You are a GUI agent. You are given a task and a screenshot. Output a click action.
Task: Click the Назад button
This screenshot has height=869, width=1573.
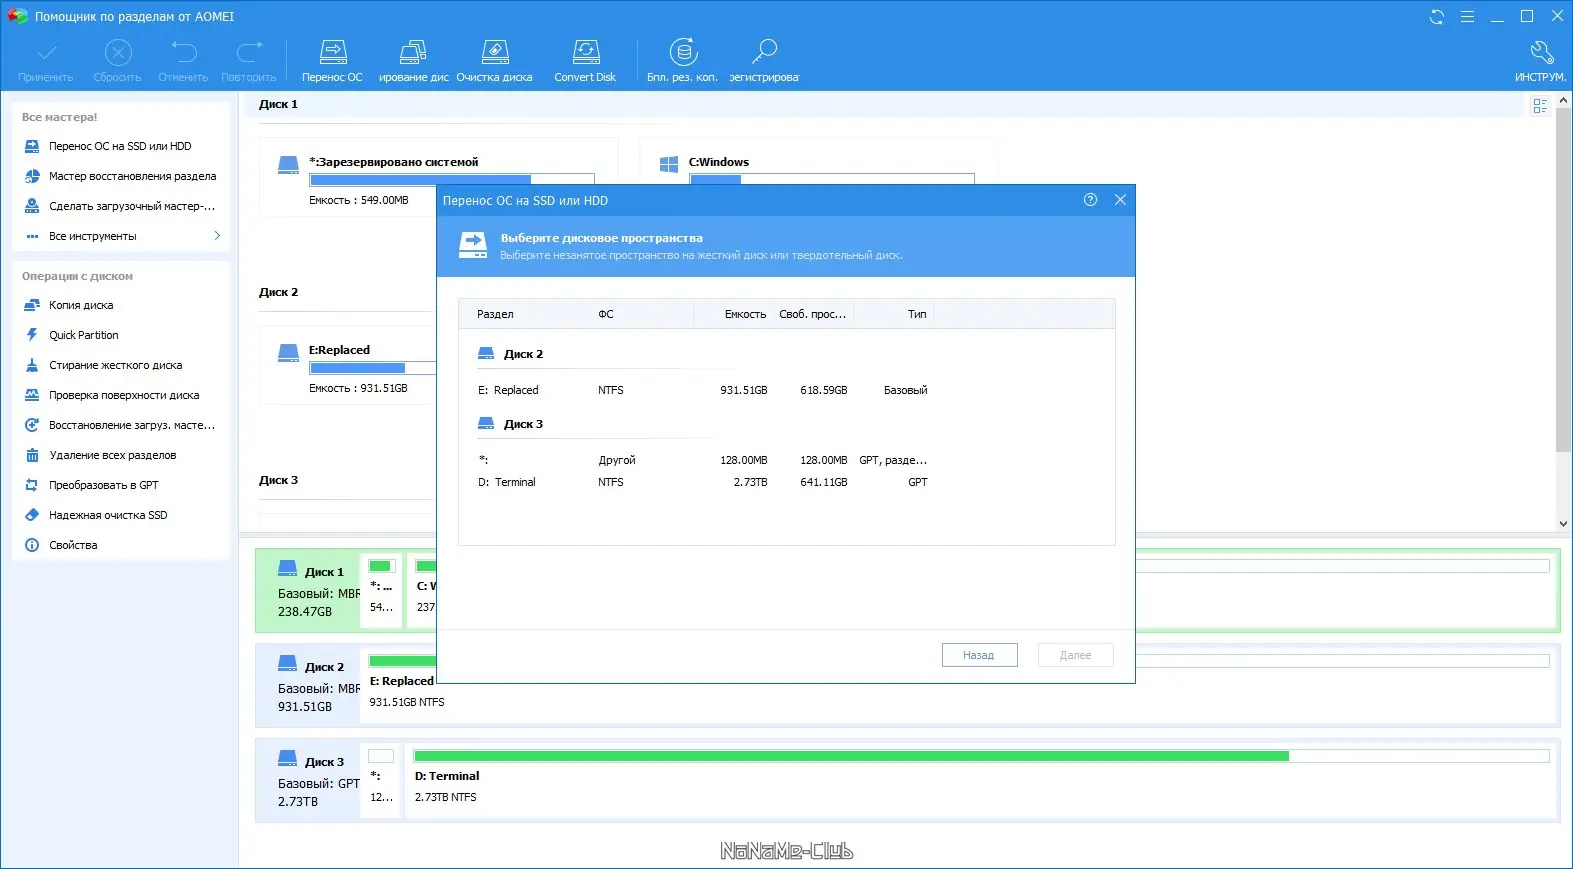click(979, 655)
